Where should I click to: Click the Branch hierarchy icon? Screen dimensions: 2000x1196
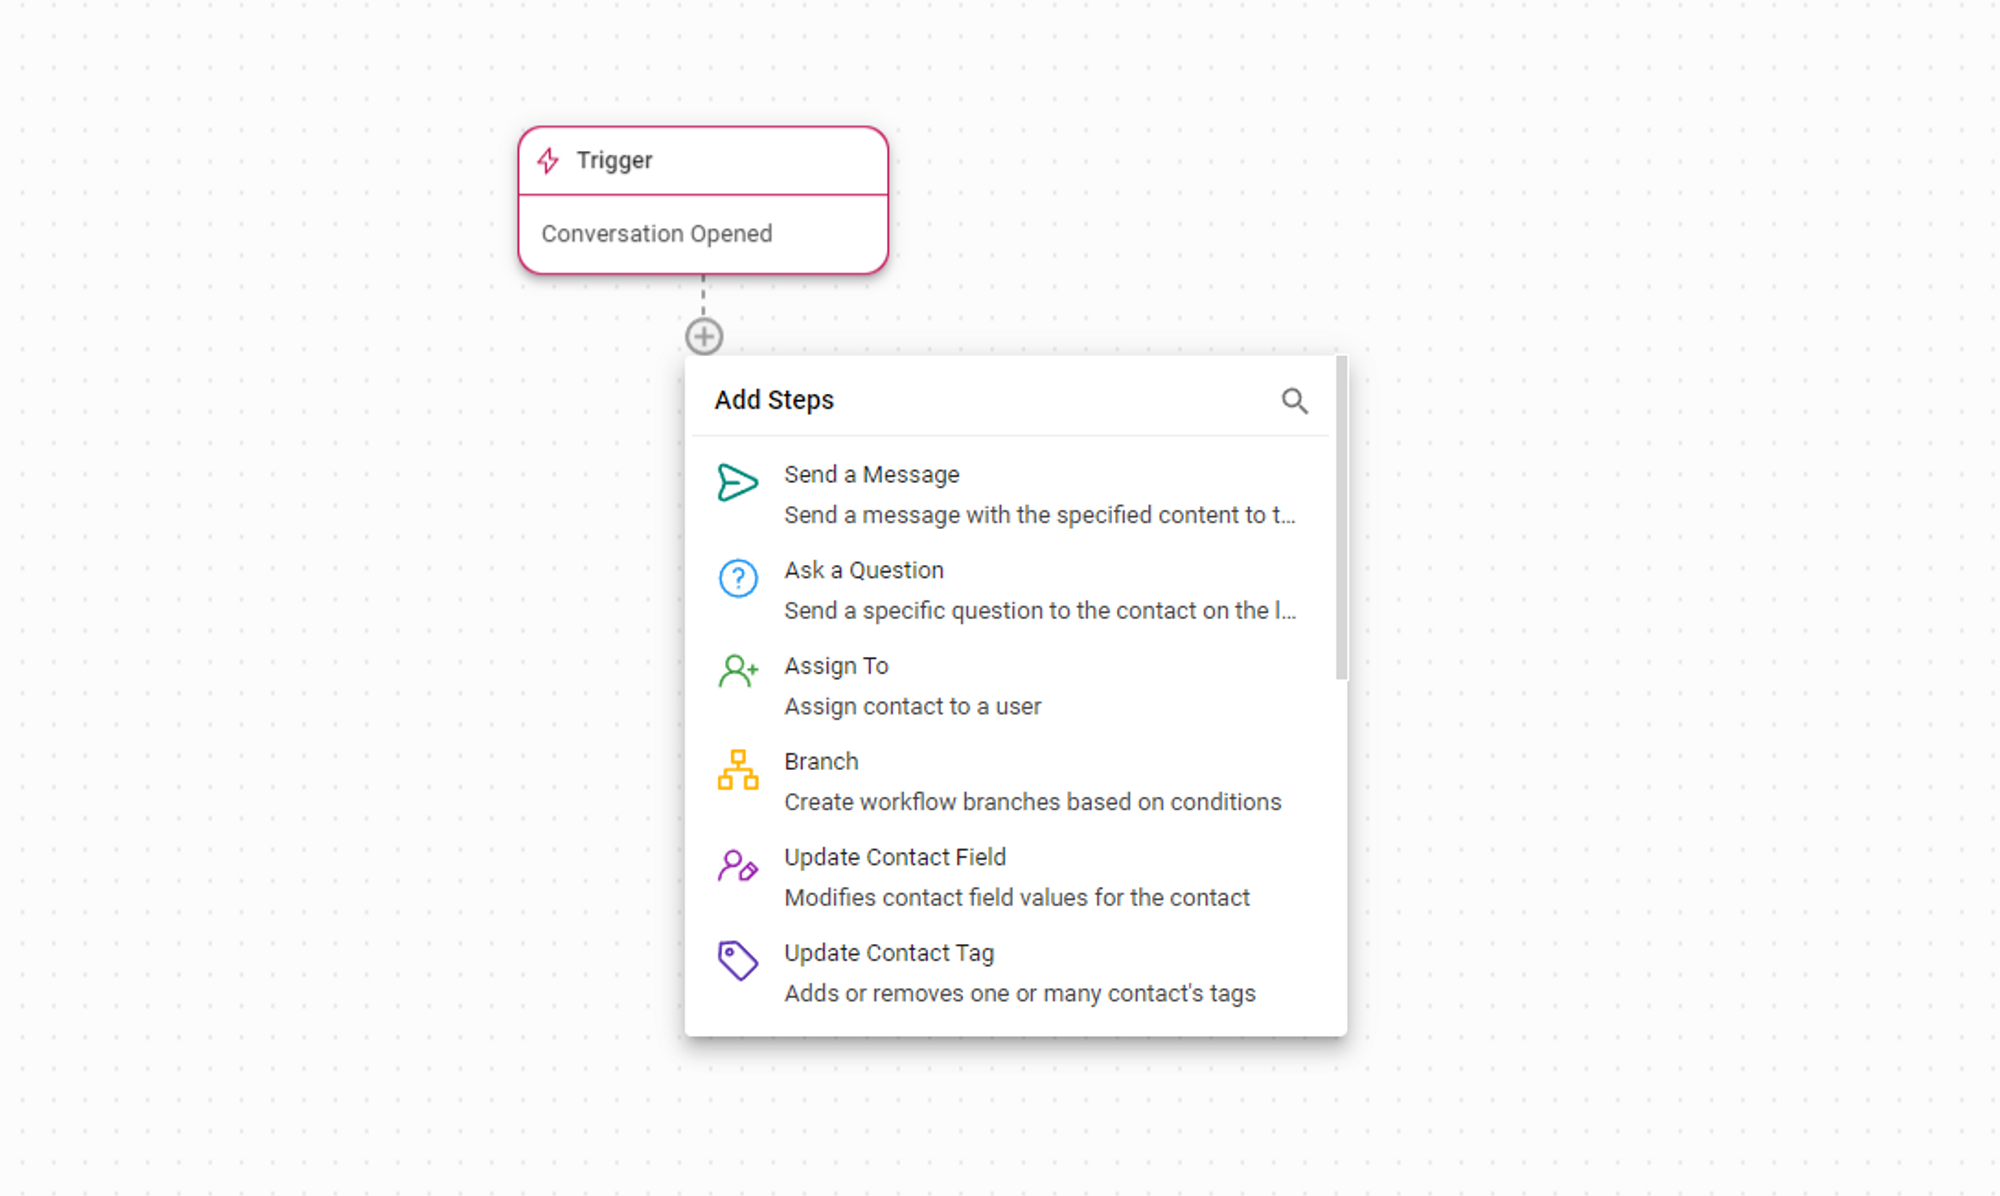pos(738,770)
